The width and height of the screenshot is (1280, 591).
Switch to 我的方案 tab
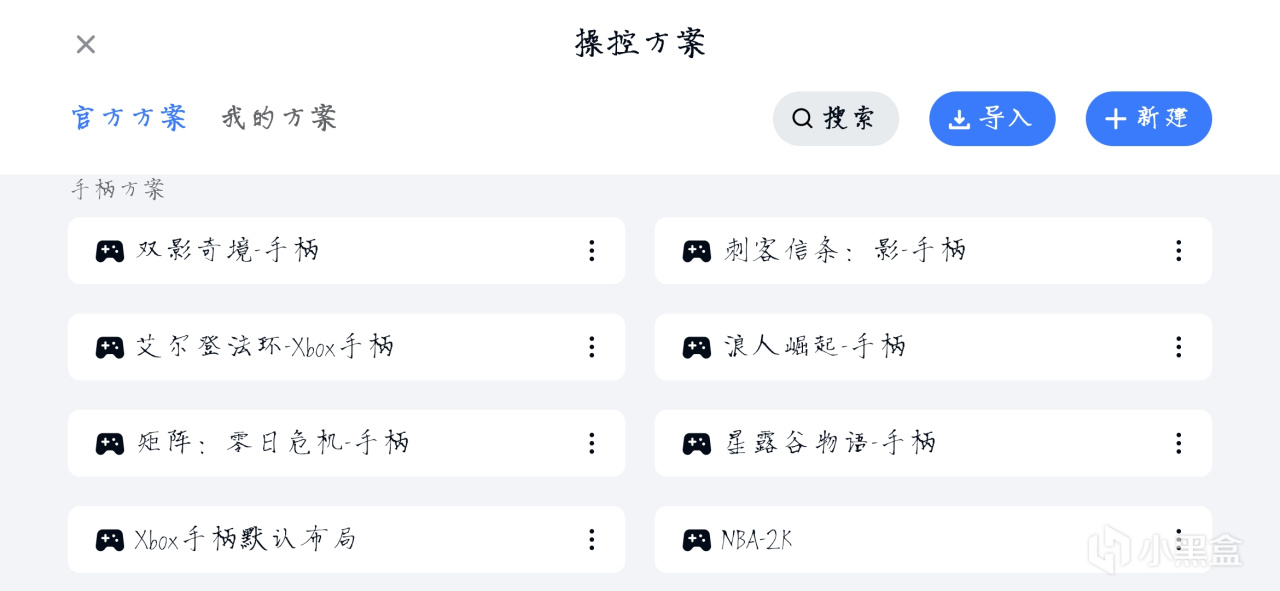279,117
